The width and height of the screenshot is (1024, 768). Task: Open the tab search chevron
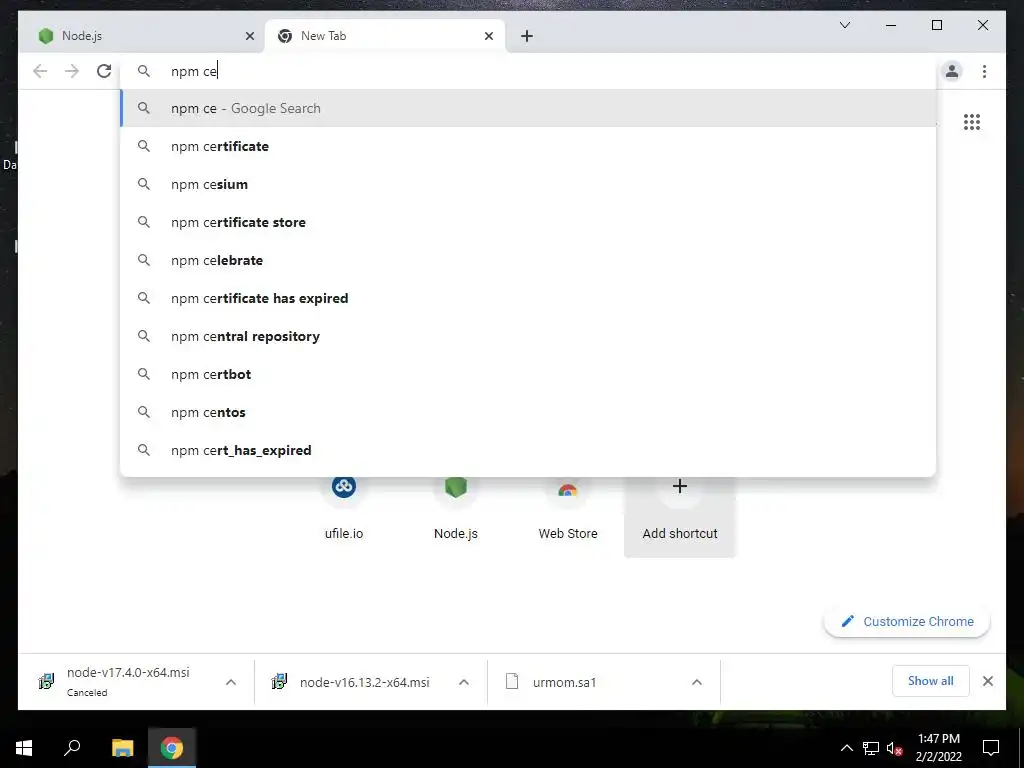click(x=844, y=25)
